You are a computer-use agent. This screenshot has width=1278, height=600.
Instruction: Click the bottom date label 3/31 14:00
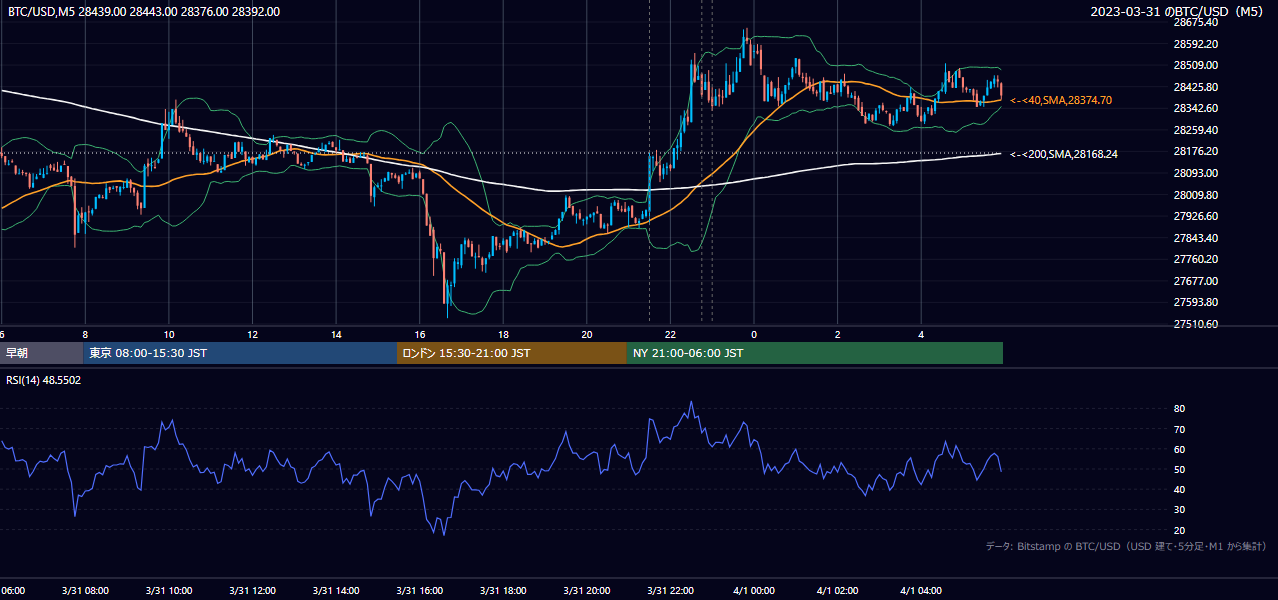(336, 591)
